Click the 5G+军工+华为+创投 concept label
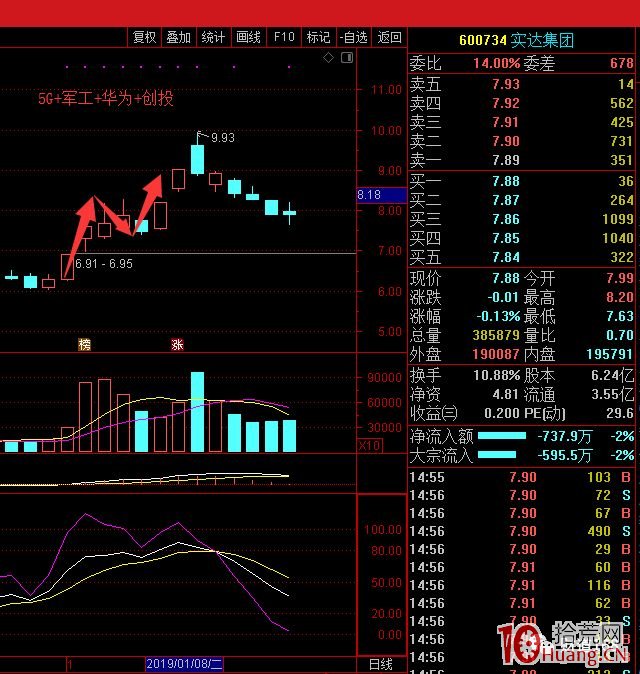Screen dimensions: 640x674 click(x=105, y=98)
